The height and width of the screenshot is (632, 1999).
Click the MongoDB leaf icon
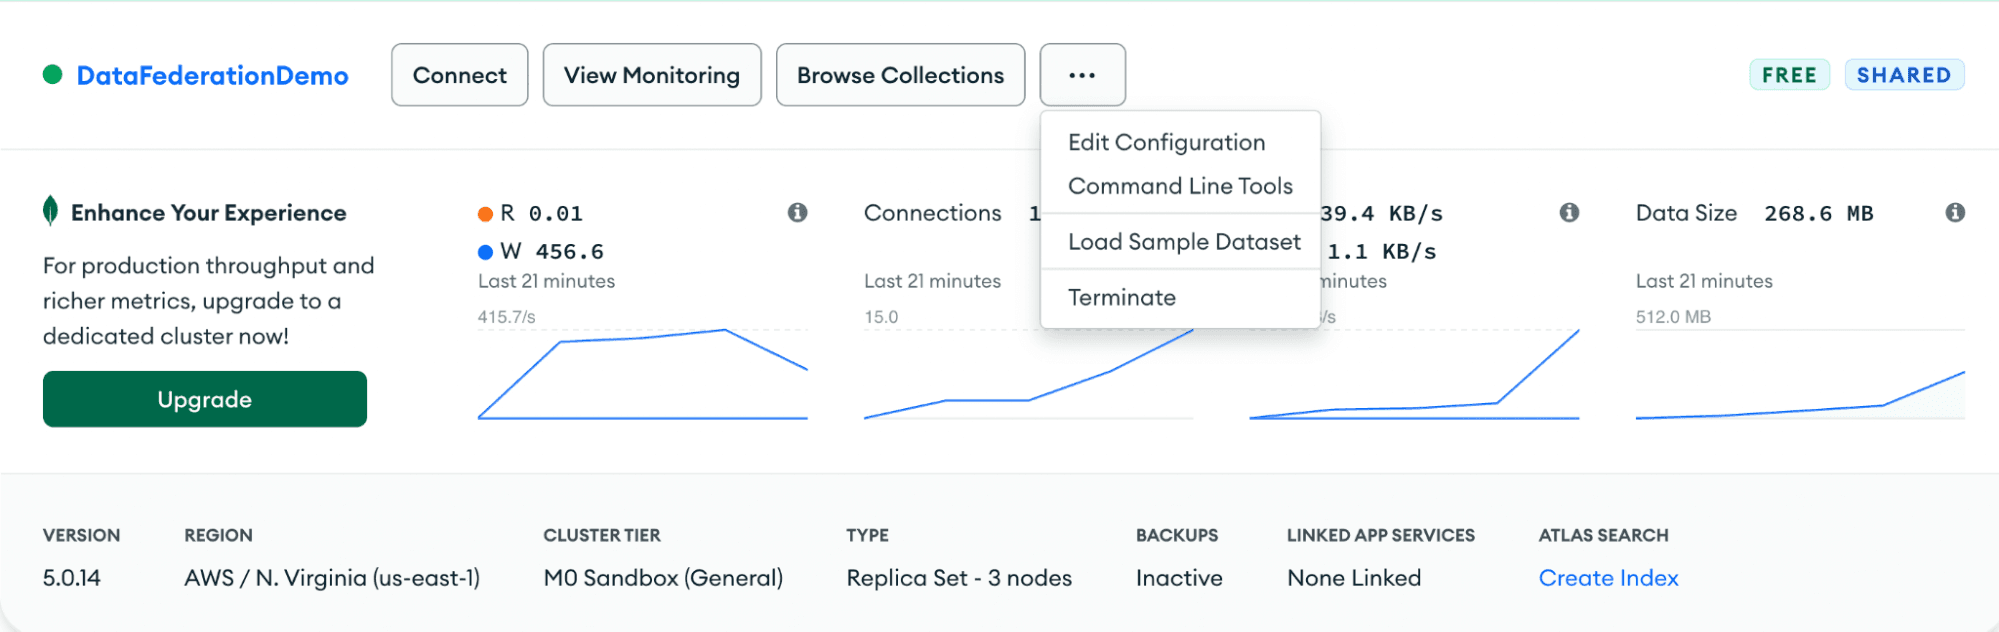click(x=50, y=211)
